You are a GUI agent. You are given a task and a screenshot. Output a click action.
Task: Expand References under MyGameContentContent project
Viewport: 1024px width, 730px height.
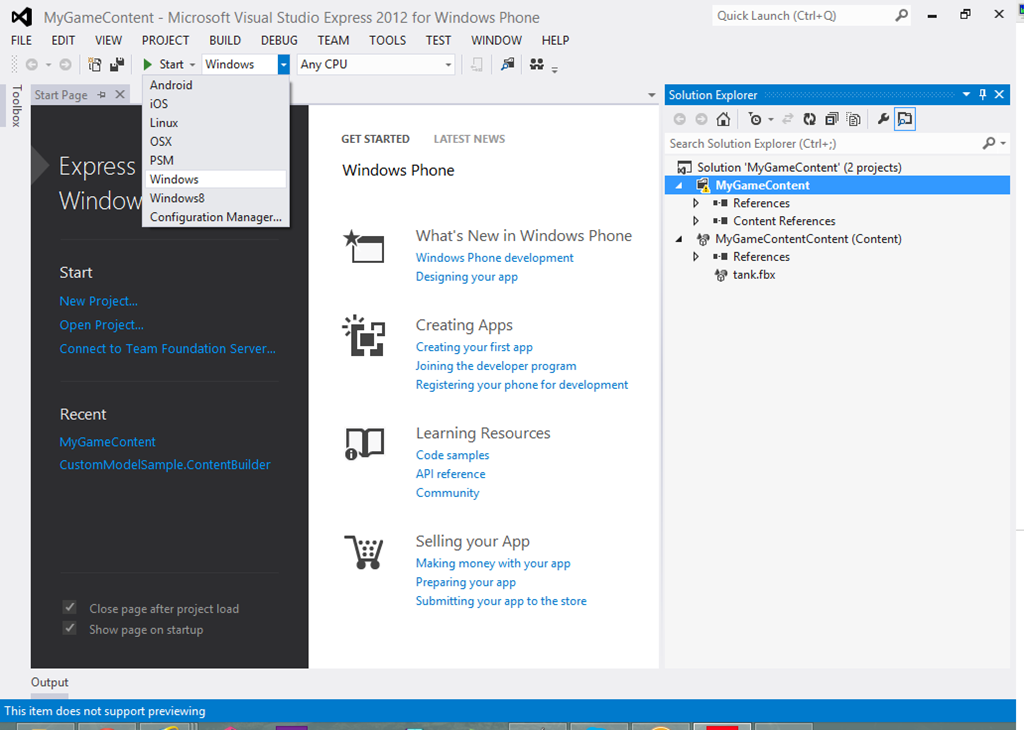pyautogui.click(x=696, y=257)
